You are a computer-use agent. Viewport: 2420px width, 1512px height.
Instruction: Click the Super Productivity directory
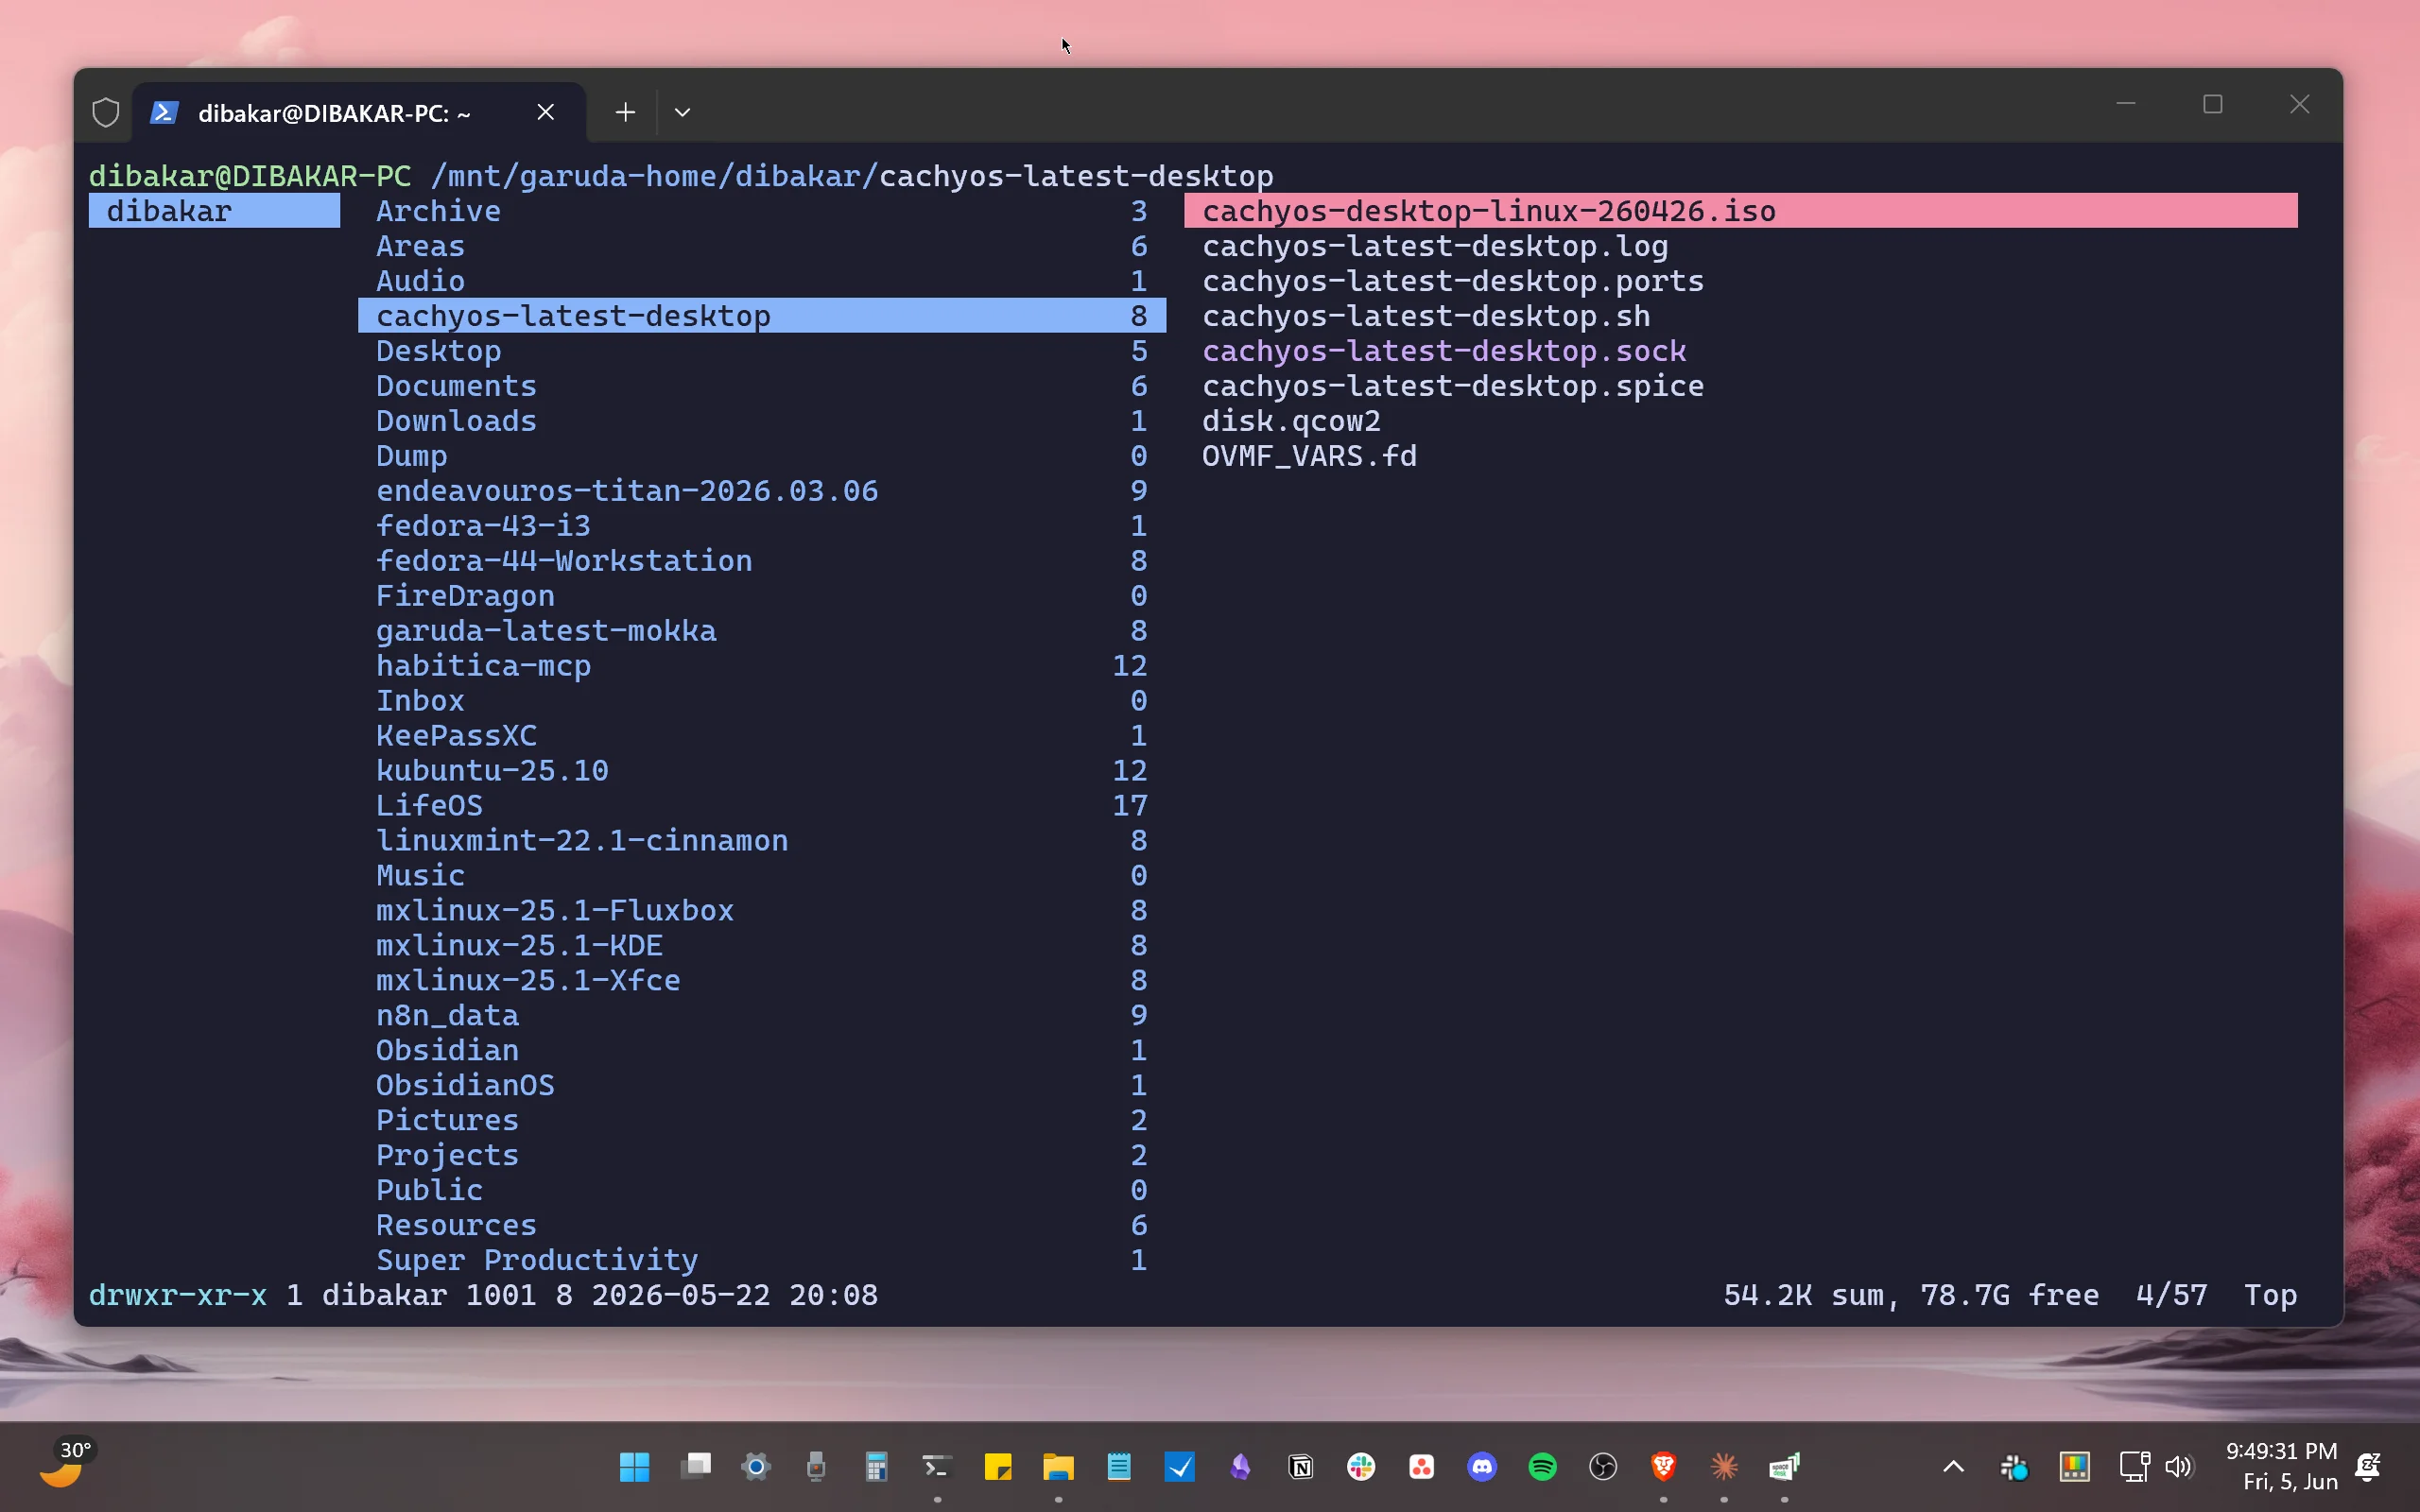tap(761, 1260)
